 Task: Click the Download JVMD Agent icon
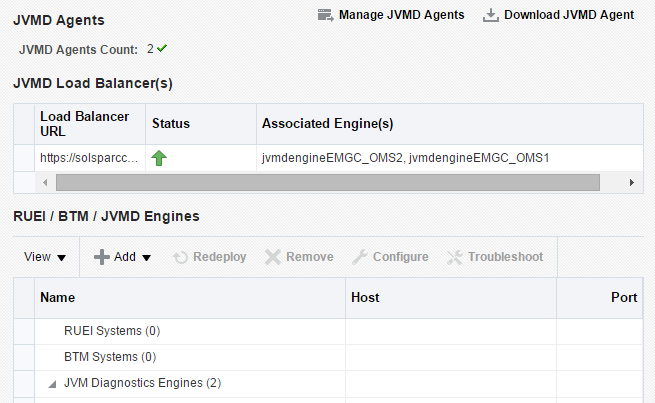click(491, 15)
